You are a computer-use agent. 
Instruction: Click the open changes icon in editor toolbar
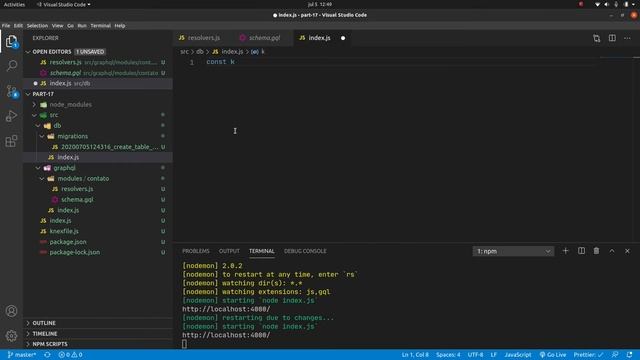pos(597,38)
